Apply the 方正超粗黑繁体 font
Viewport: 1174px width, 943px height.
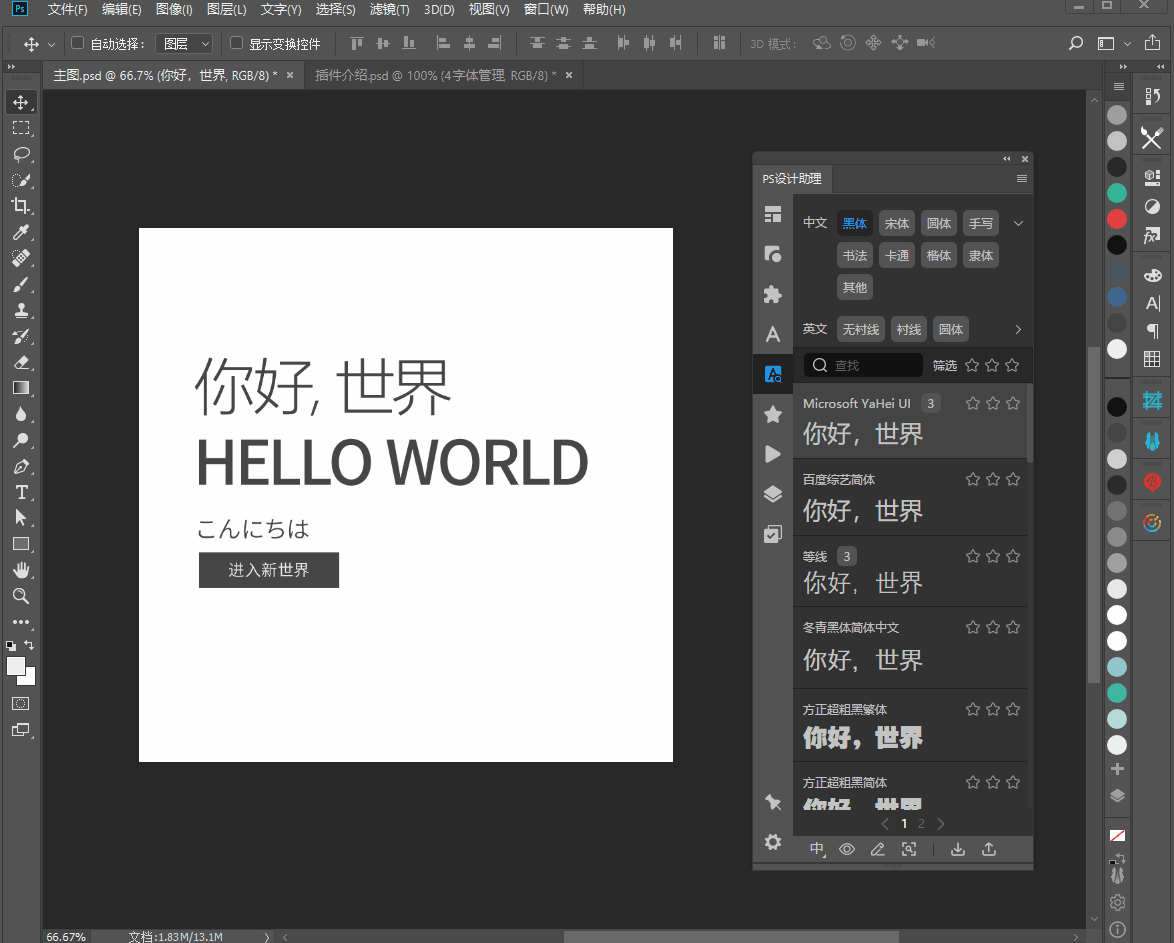(x=910, y=725)
